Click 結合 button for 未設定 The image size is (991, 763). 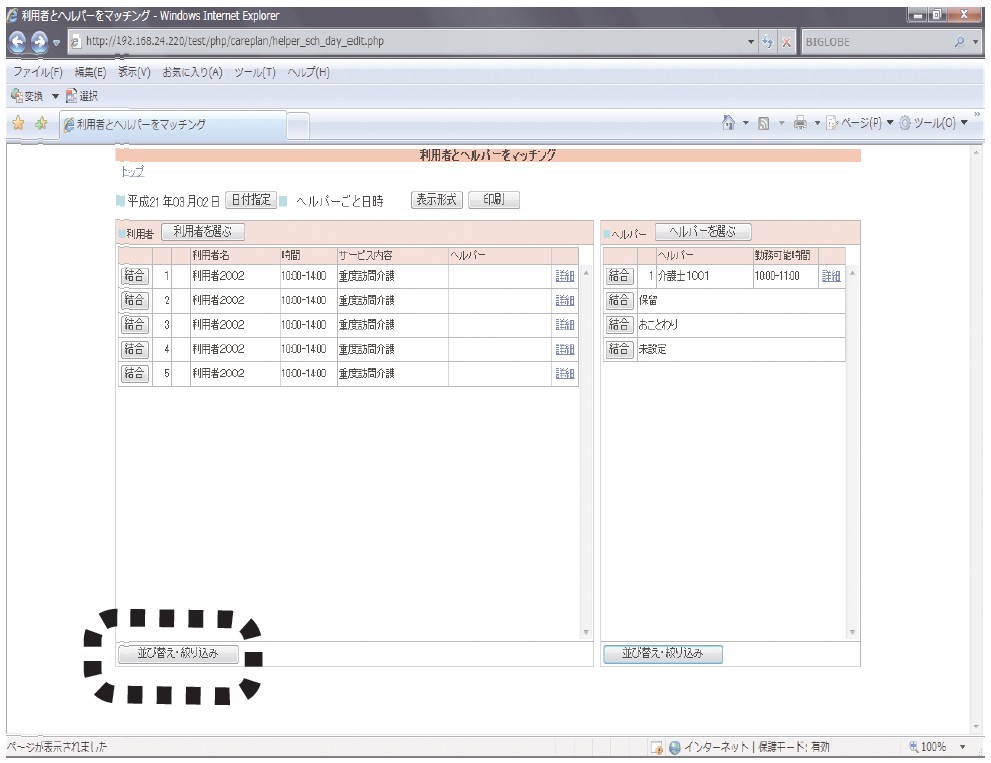pos(619,349)
